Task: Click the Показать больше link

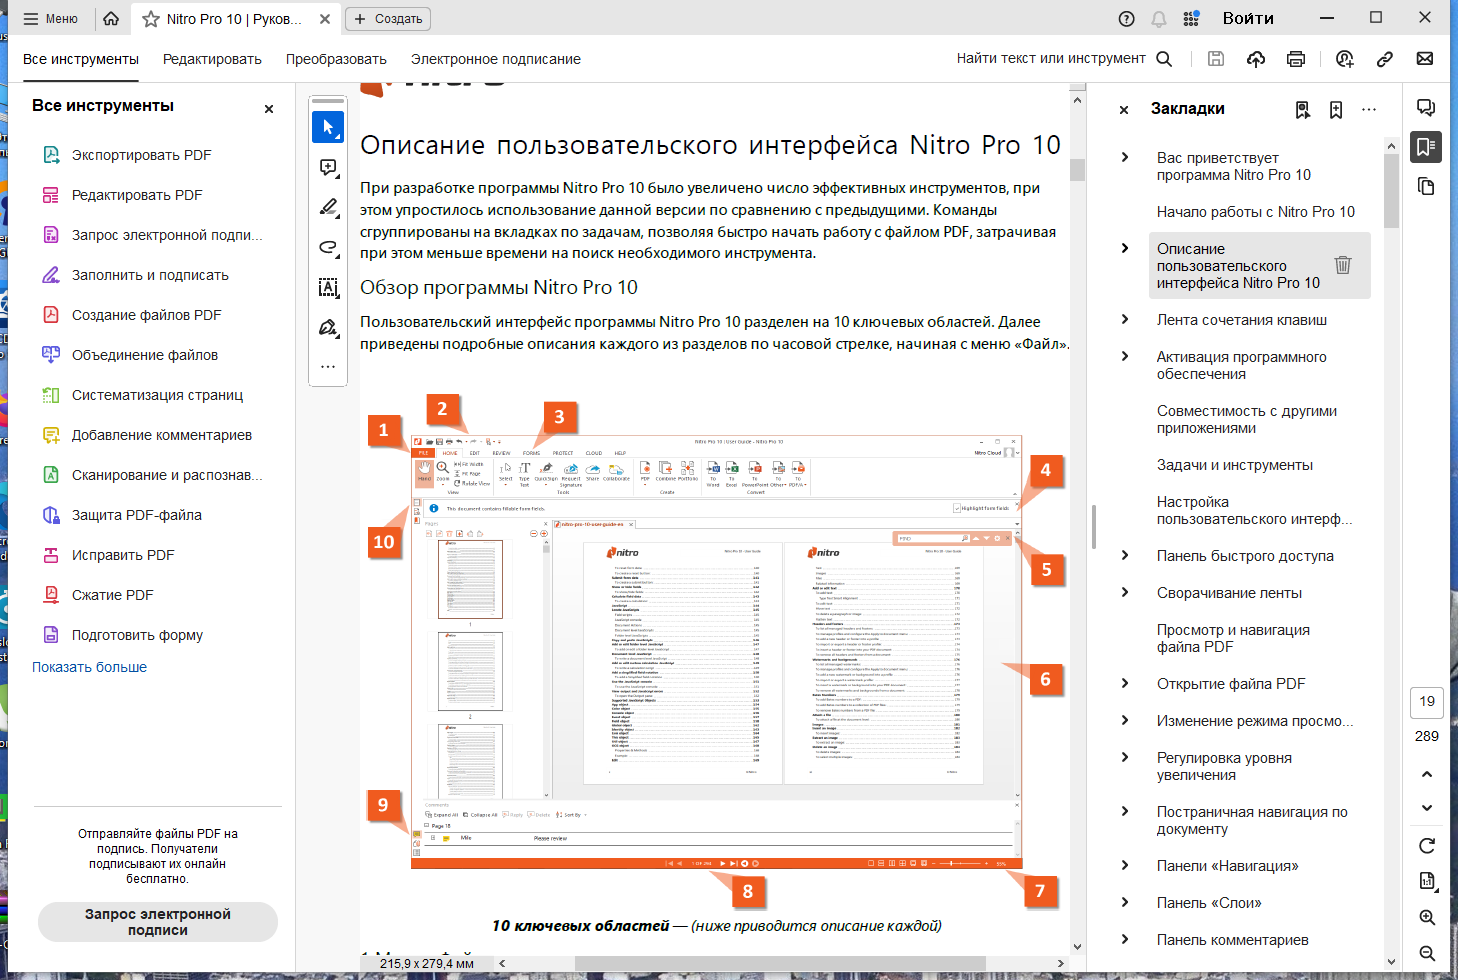Action: pyautogui.click(x=90, y=666)
